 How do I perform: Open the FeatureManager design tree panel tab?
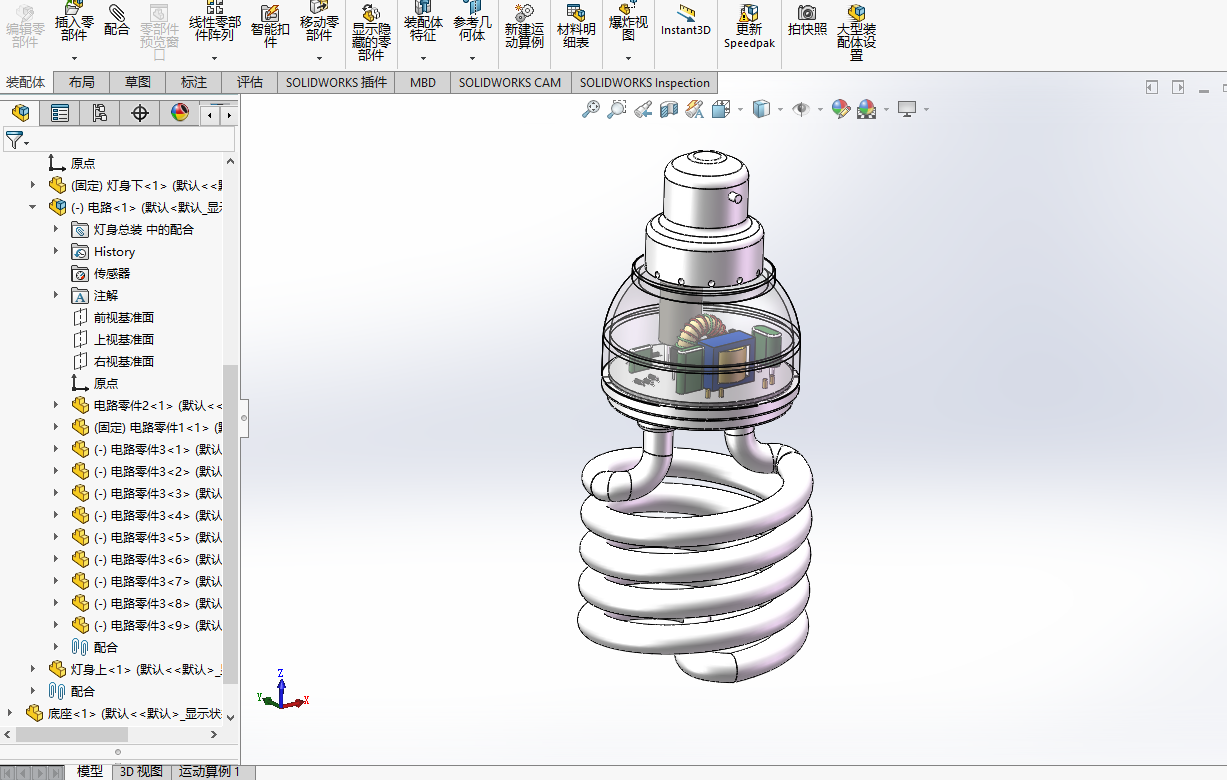coord(20,113)
